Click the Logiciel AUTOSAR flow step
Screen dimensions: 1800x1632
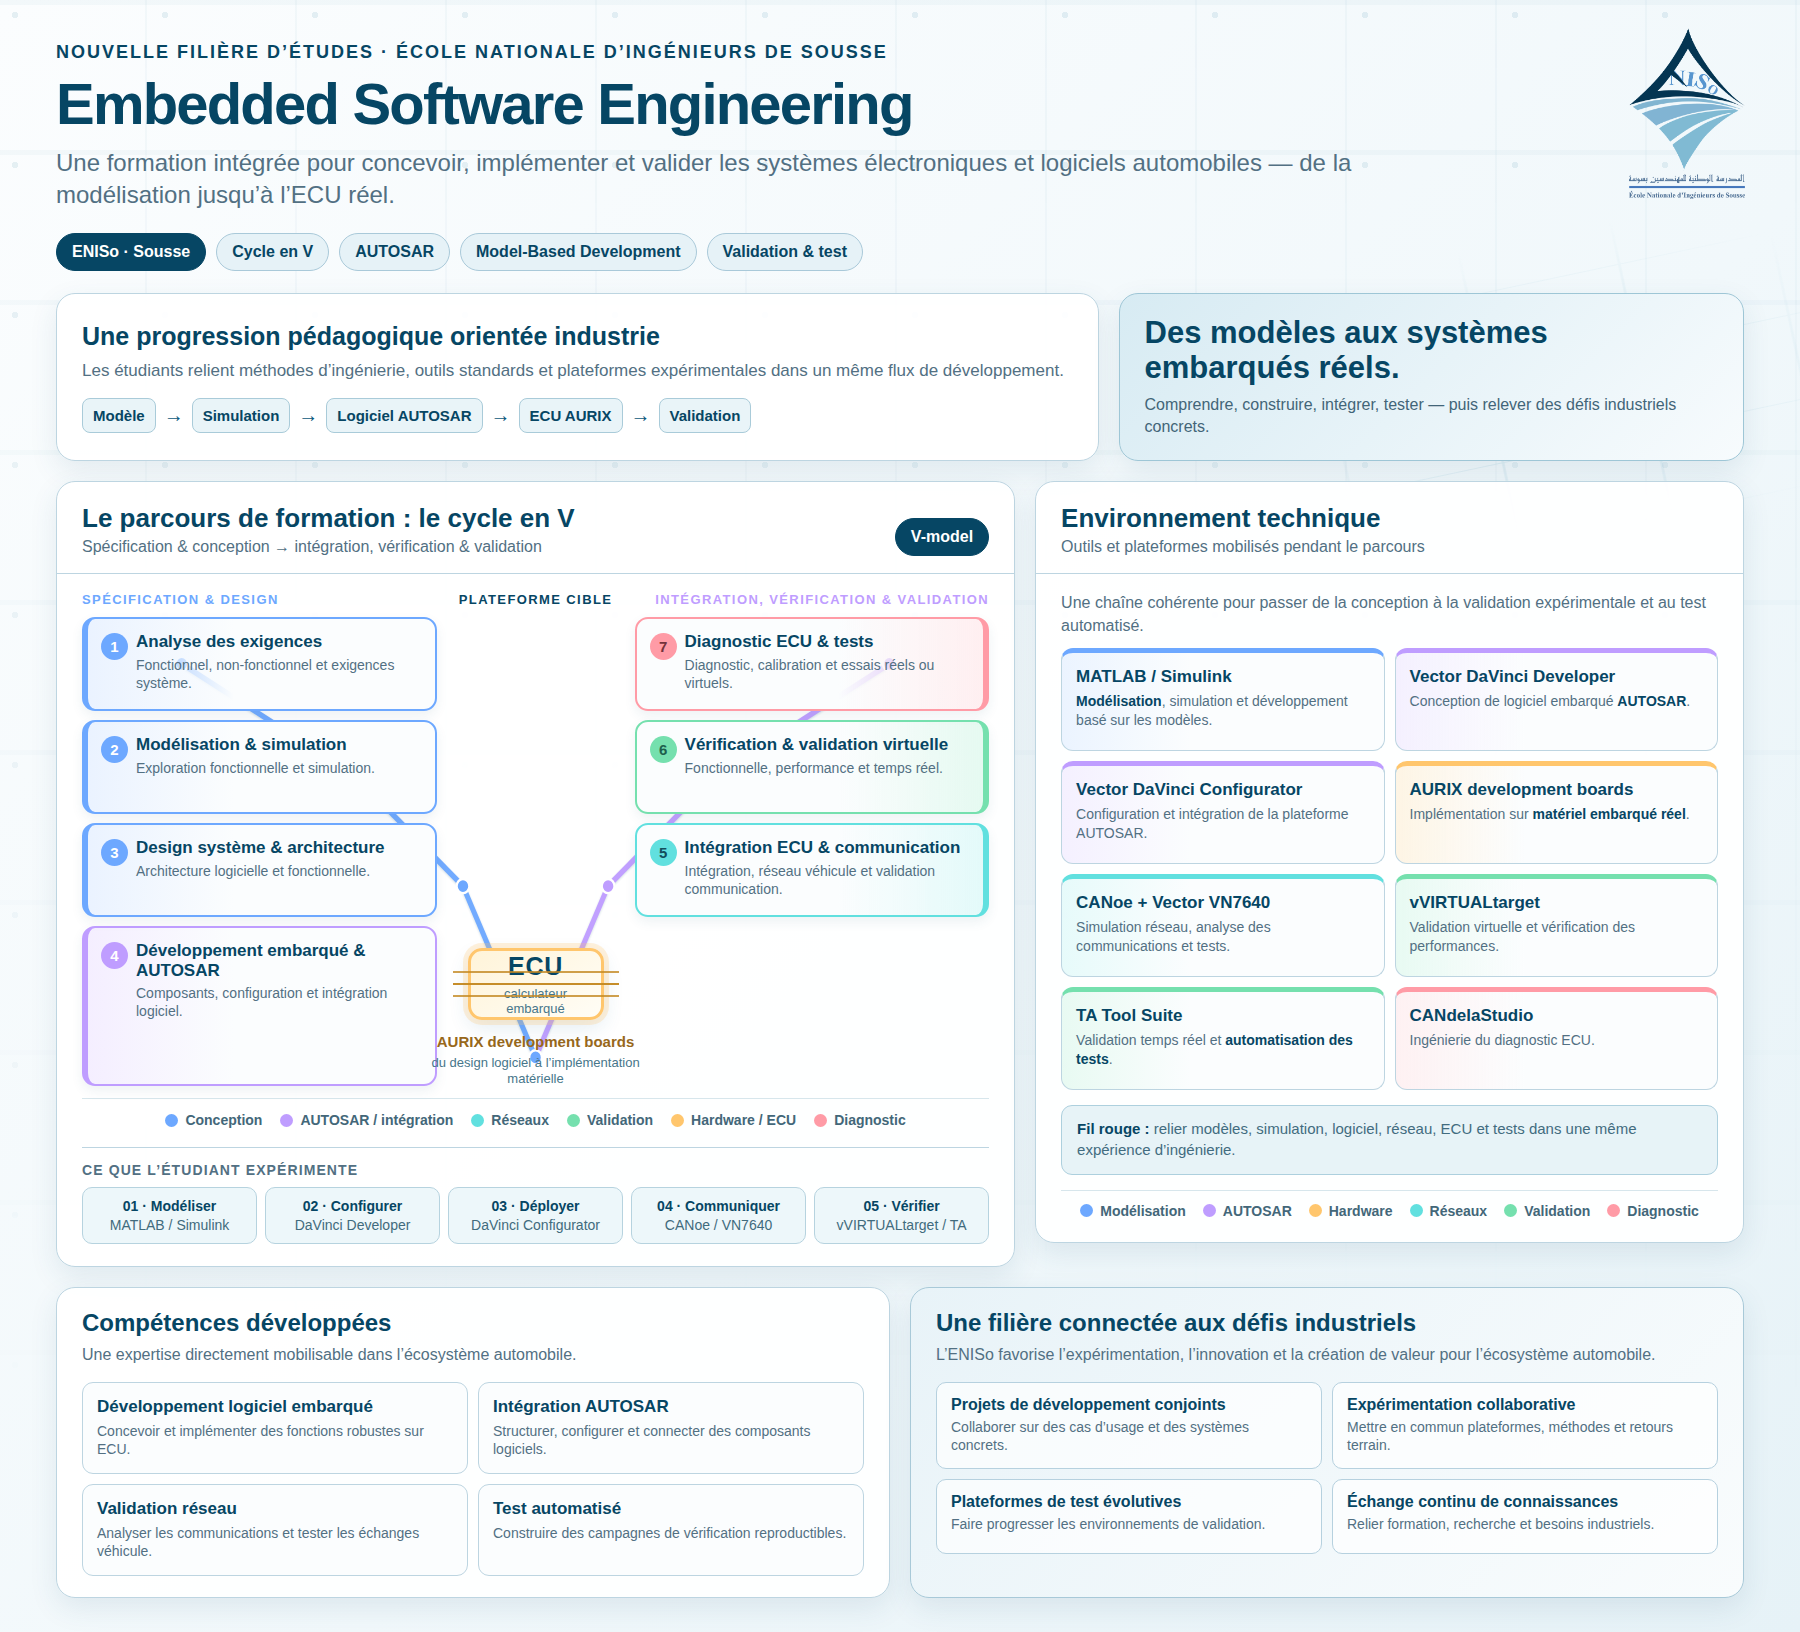click(x=404, y=416)
